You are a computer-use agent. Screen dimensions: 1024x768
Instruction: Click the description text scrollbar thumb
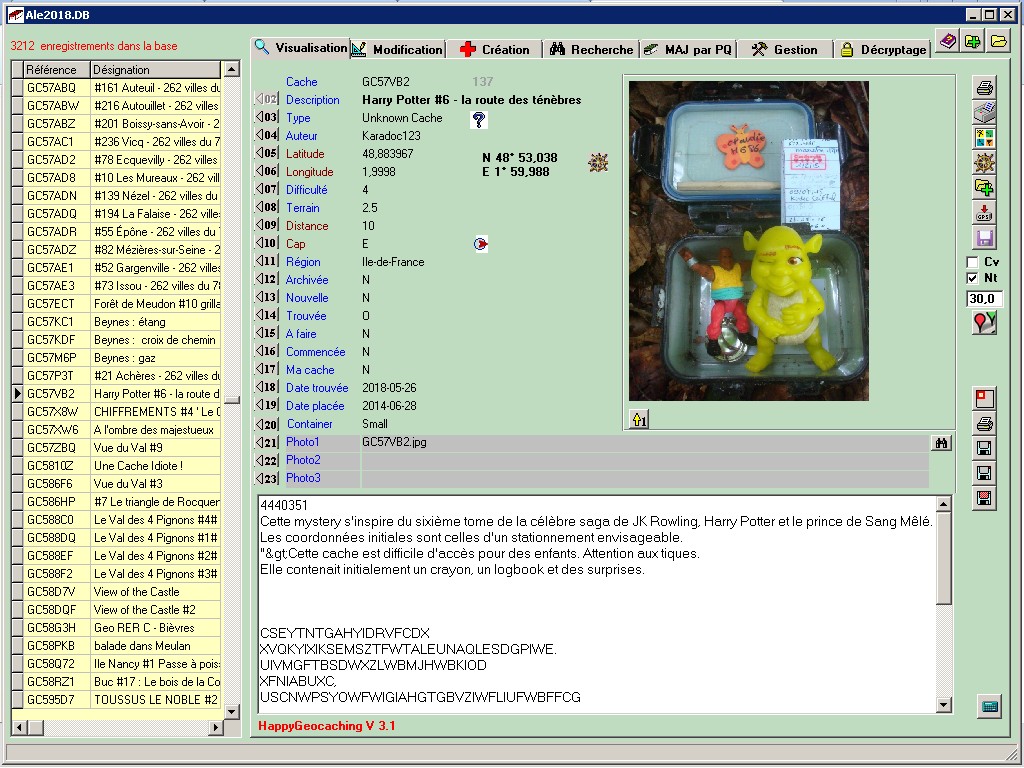(x=944, y=559)
